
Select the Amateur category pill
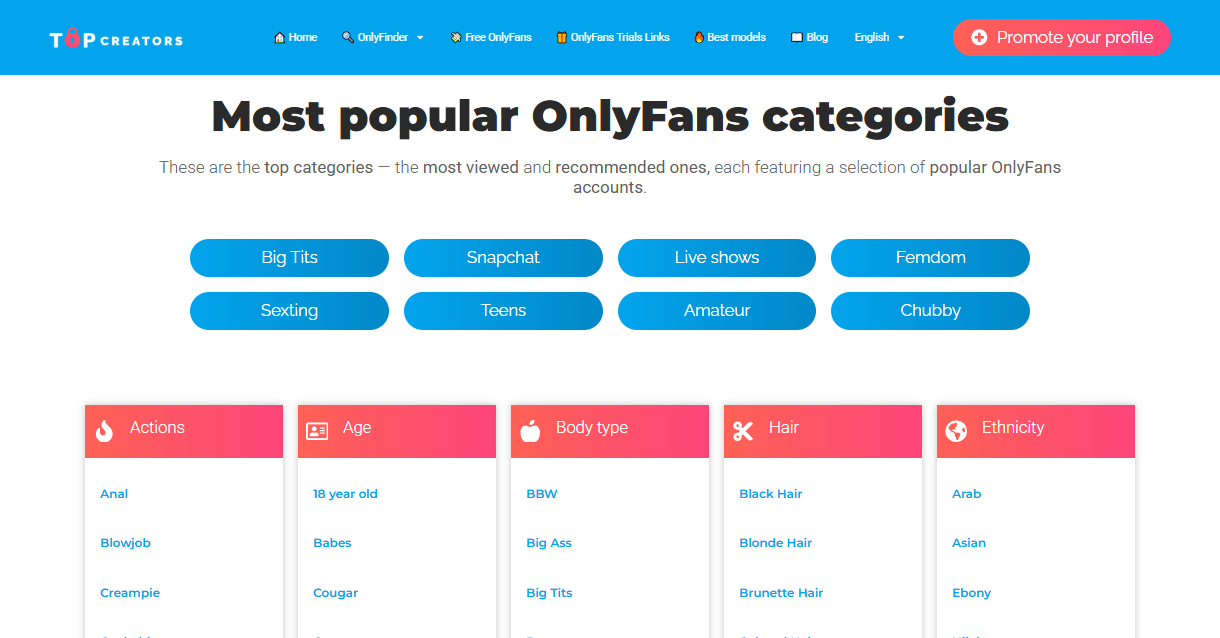[716, 311]
